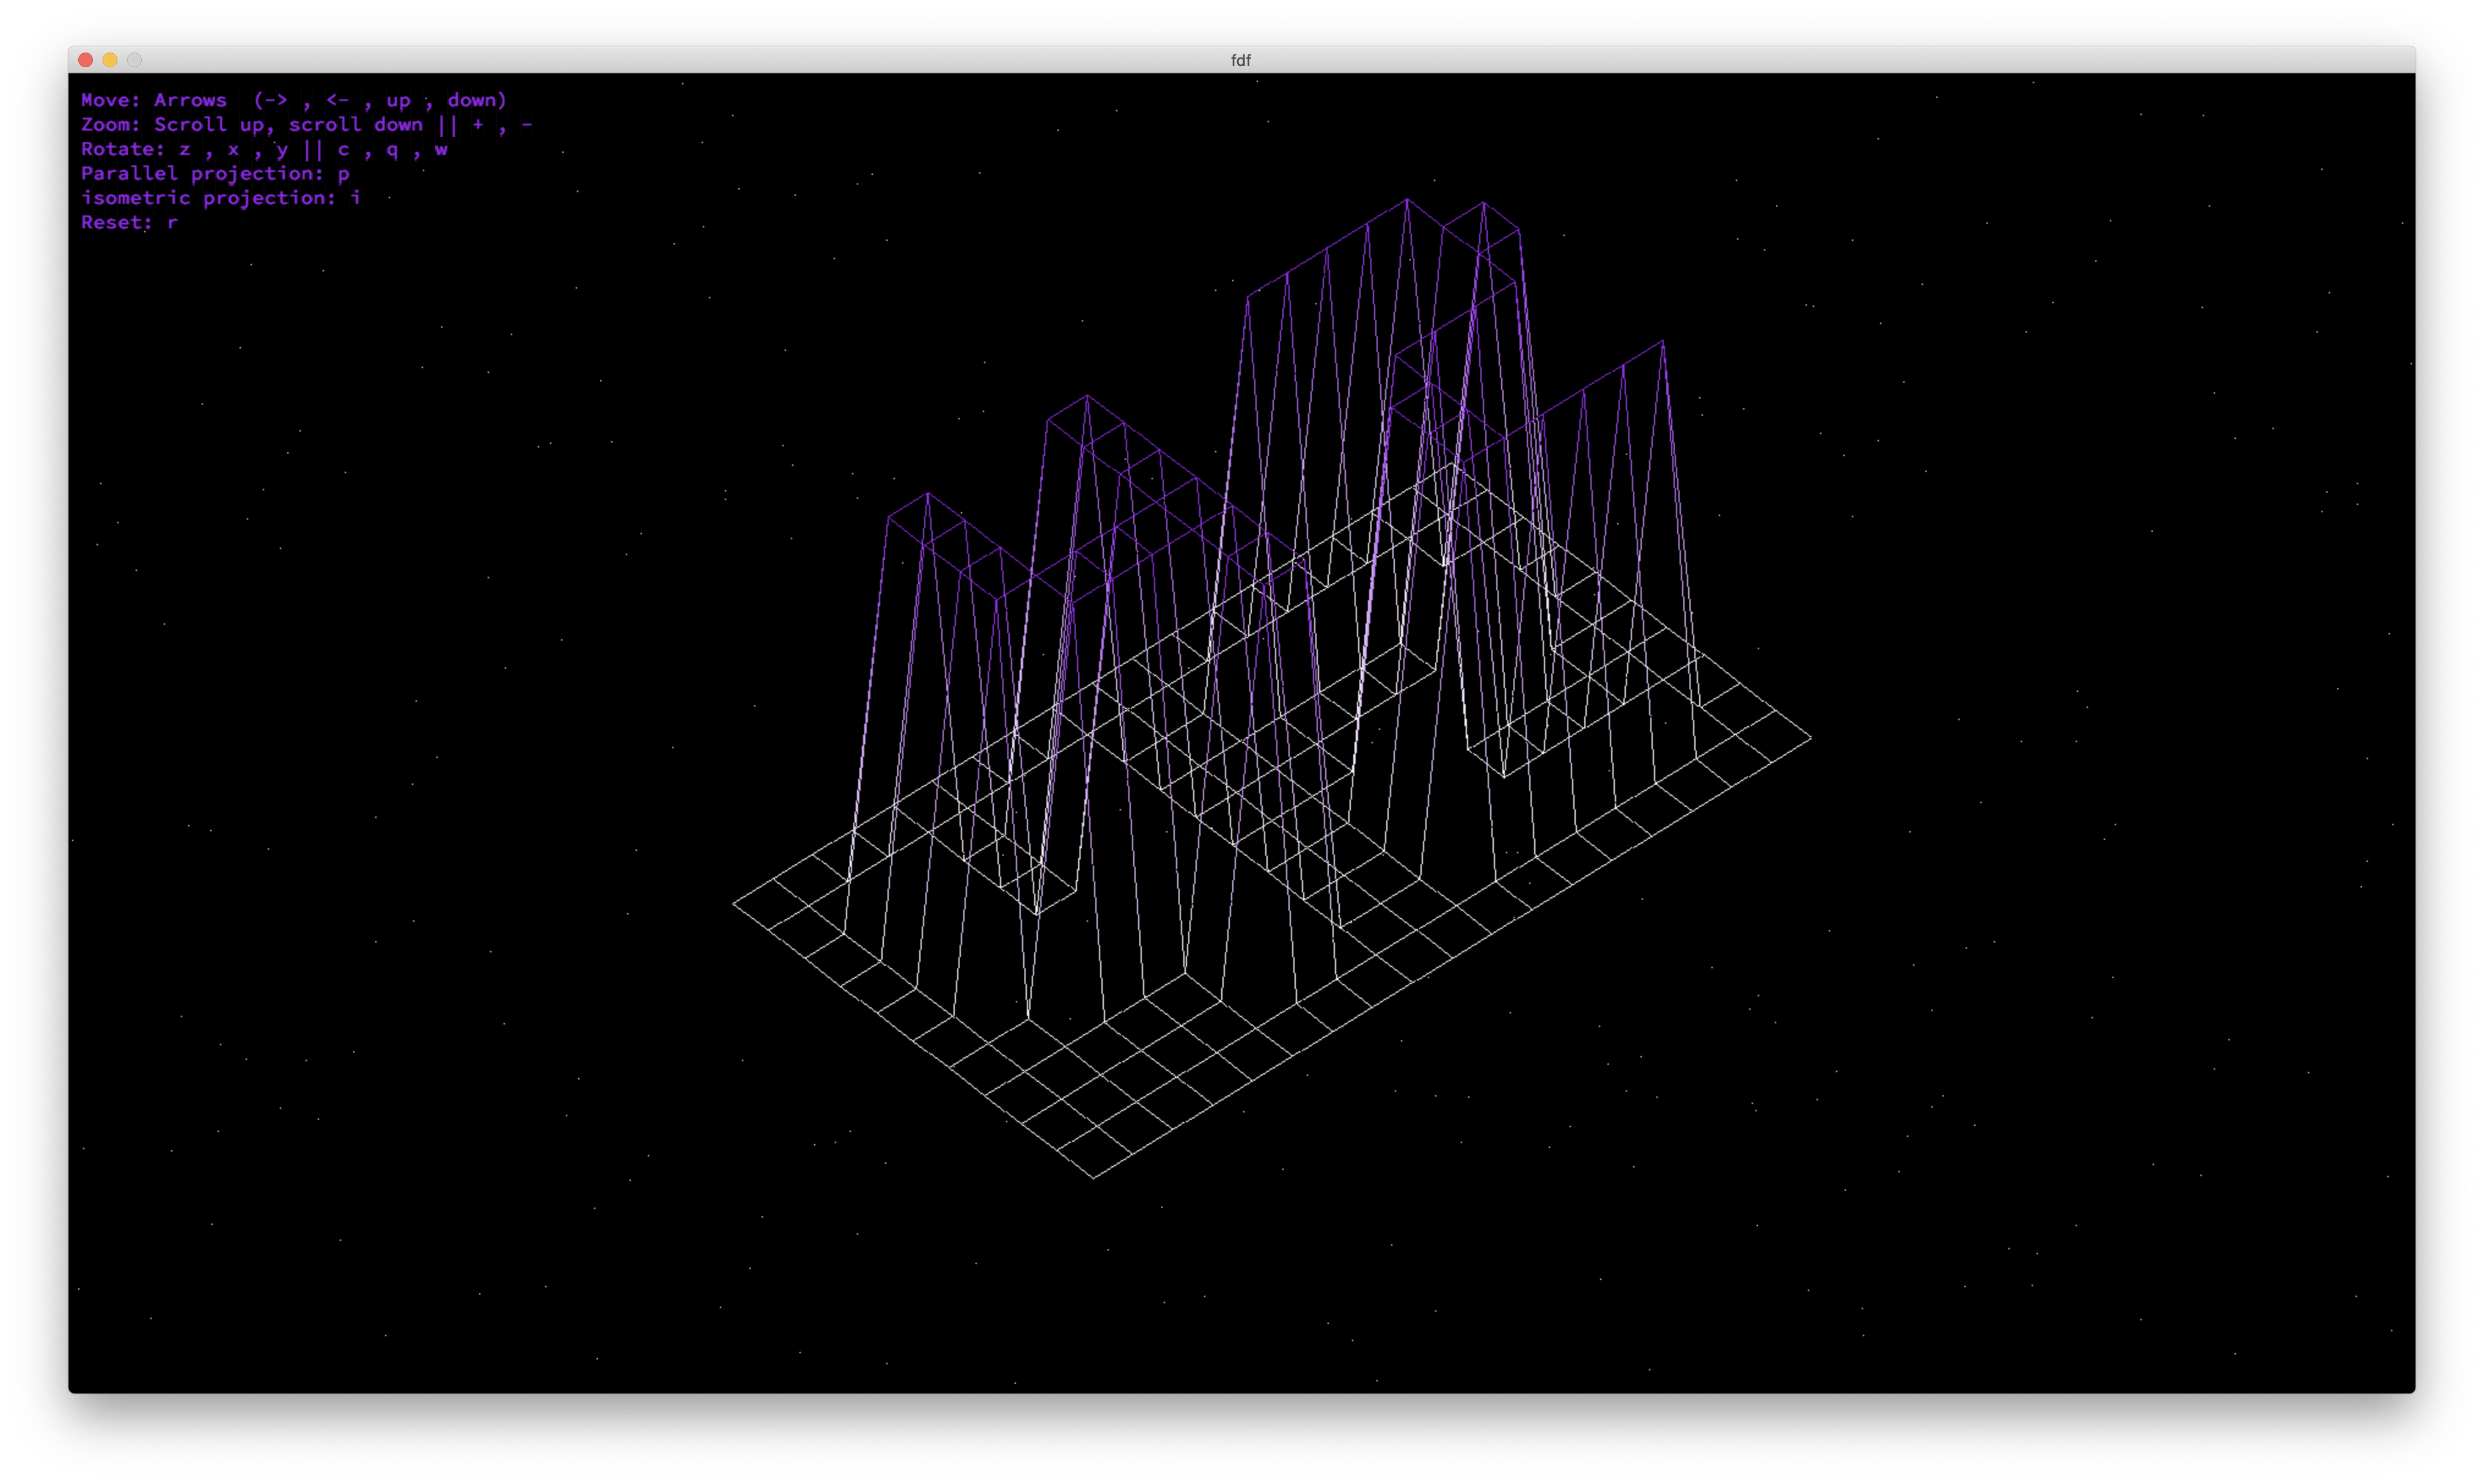The image size is (2484, 1484).
Task: Click the 'w' key letter in Rotate line
Action: click(441, 149)
